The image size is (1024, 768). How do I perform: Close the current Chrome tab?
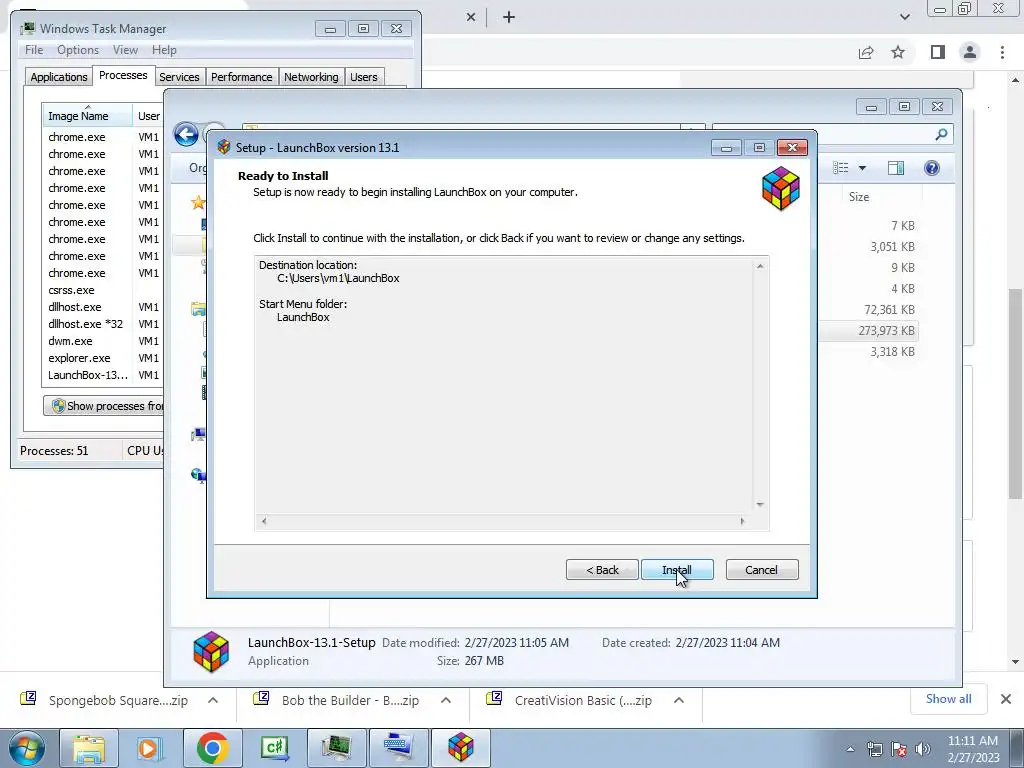pos(471,17)
